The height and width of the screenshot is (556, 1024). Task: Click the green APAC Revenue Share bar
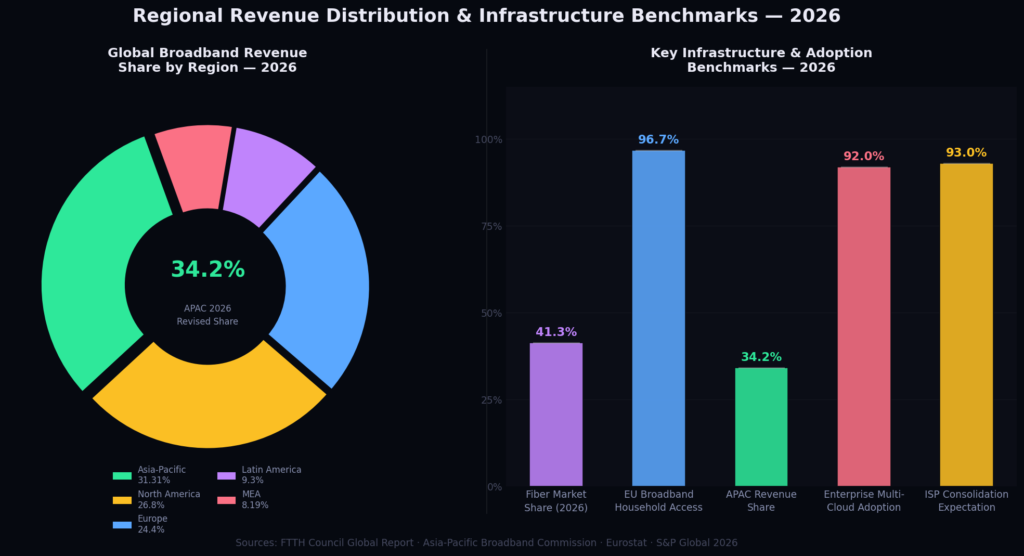click(761, 427)
